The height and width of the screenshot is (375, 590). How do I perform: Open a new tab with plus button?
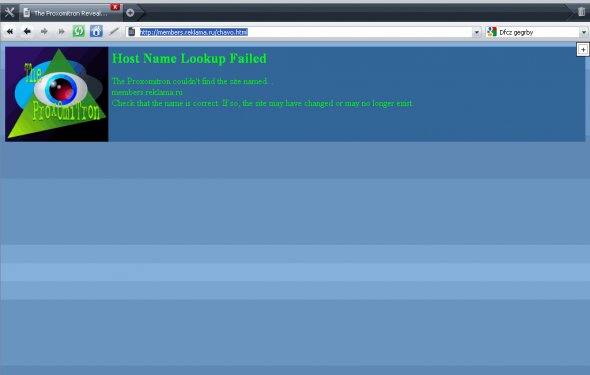click(130, 13)
